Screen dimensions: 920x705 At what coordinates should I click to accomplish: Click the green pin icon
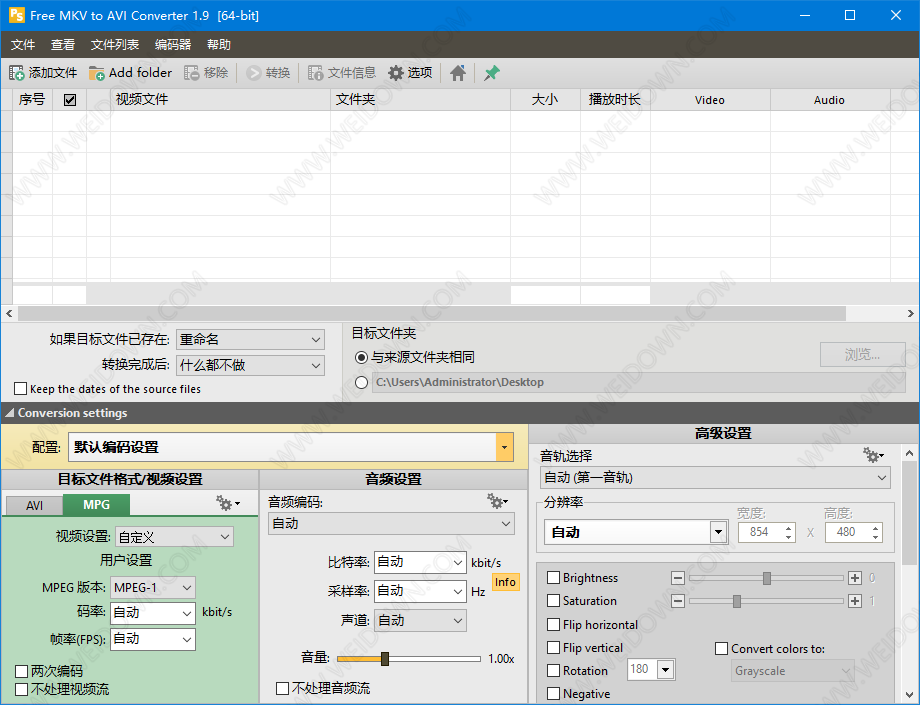492,73
